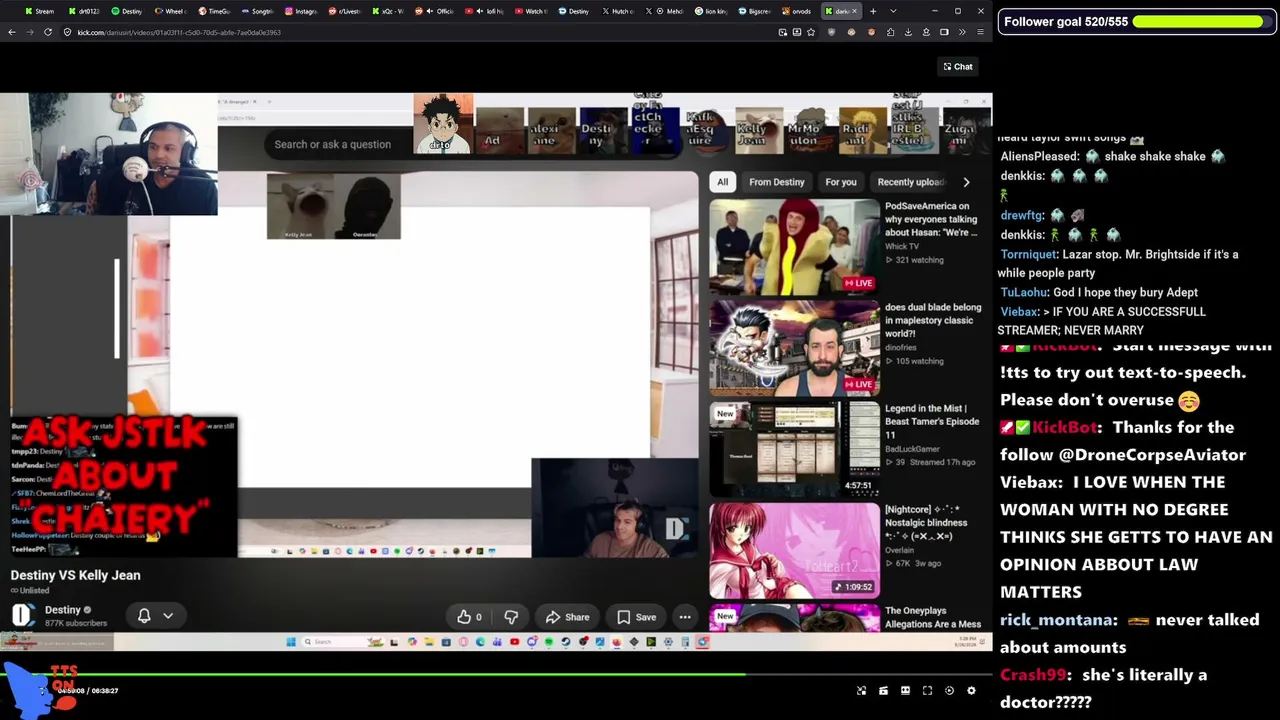1280x720 pixels.
Task: Open the PodSaveAmerica live video thumbnail
Action: tap(795, 246)
